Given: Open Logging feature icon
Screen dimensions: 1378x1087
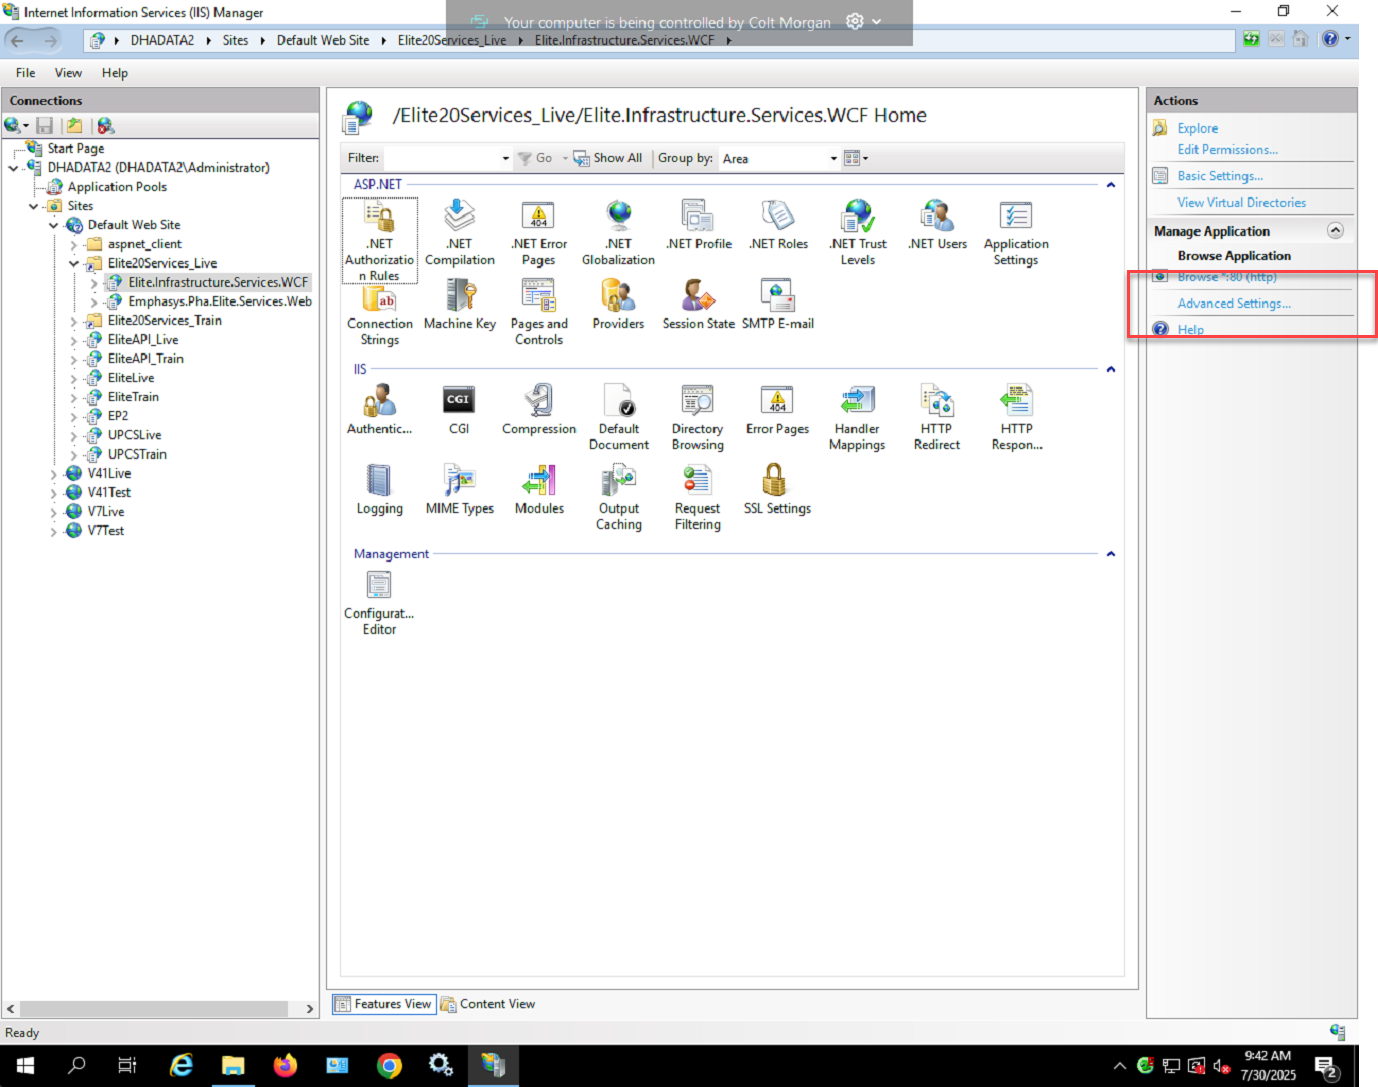Looking at the screenshot, I should 379,490.
